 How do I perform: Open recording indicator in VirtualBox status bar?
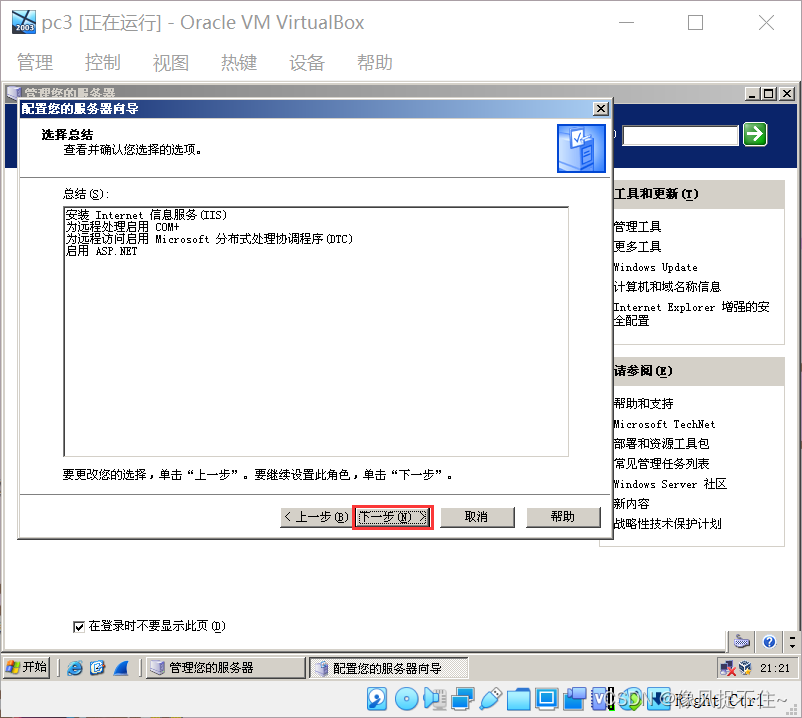click(x=574, y=699)
